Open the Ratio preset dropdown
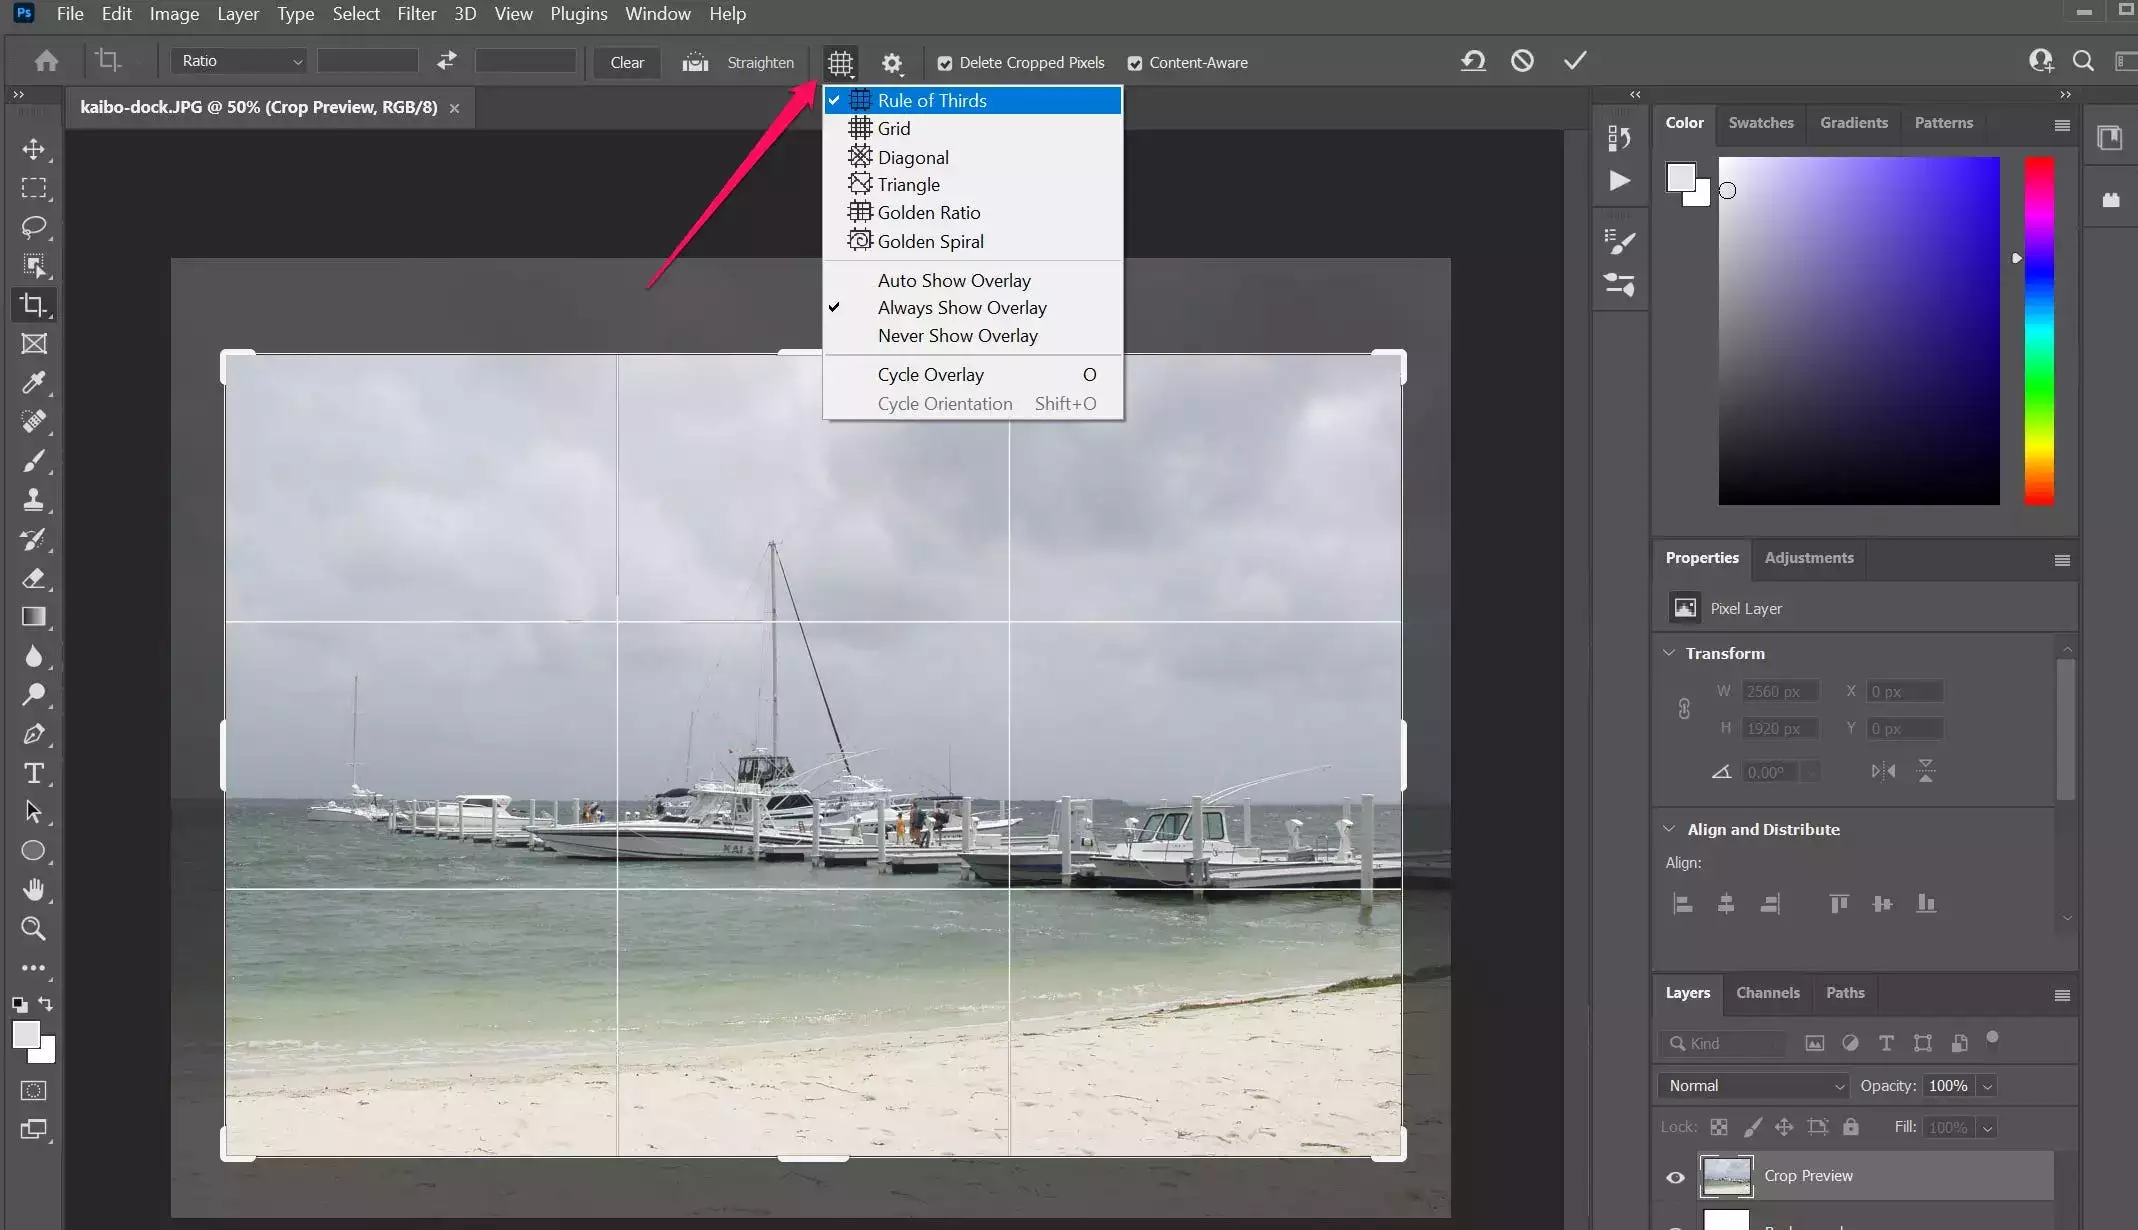The height and width of the screenshot is (1230, 2138). (x=240, y=62)
